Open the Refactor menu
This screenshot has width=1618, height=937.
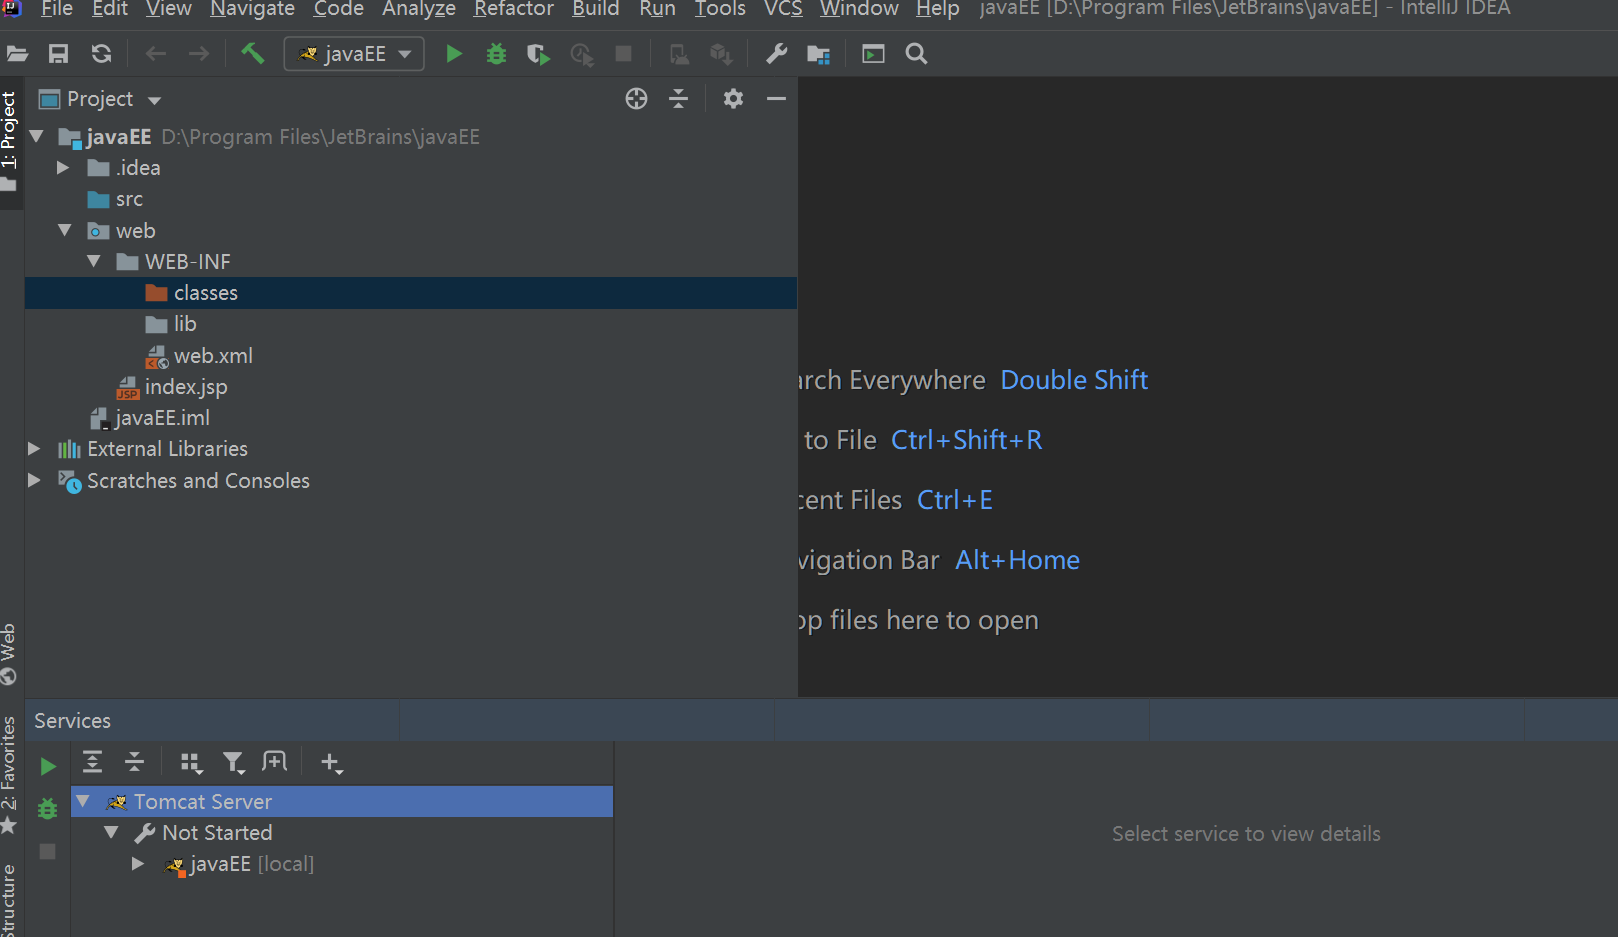pyautogui.click(x=513, y=10)
